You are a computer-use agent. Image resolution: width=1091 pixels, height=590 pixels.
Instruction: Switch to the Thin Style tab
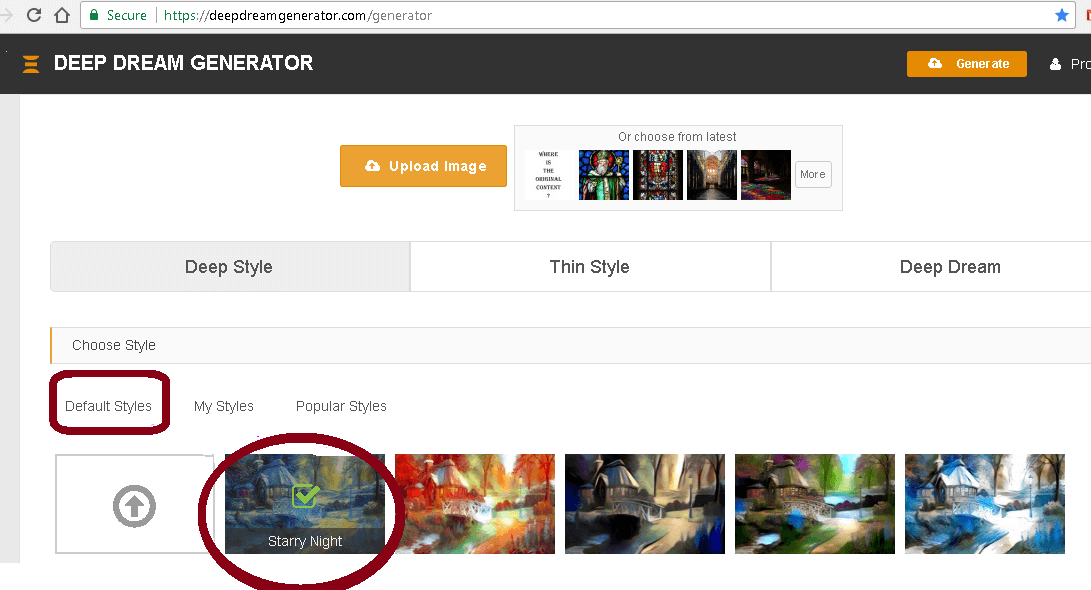point(589,266)
